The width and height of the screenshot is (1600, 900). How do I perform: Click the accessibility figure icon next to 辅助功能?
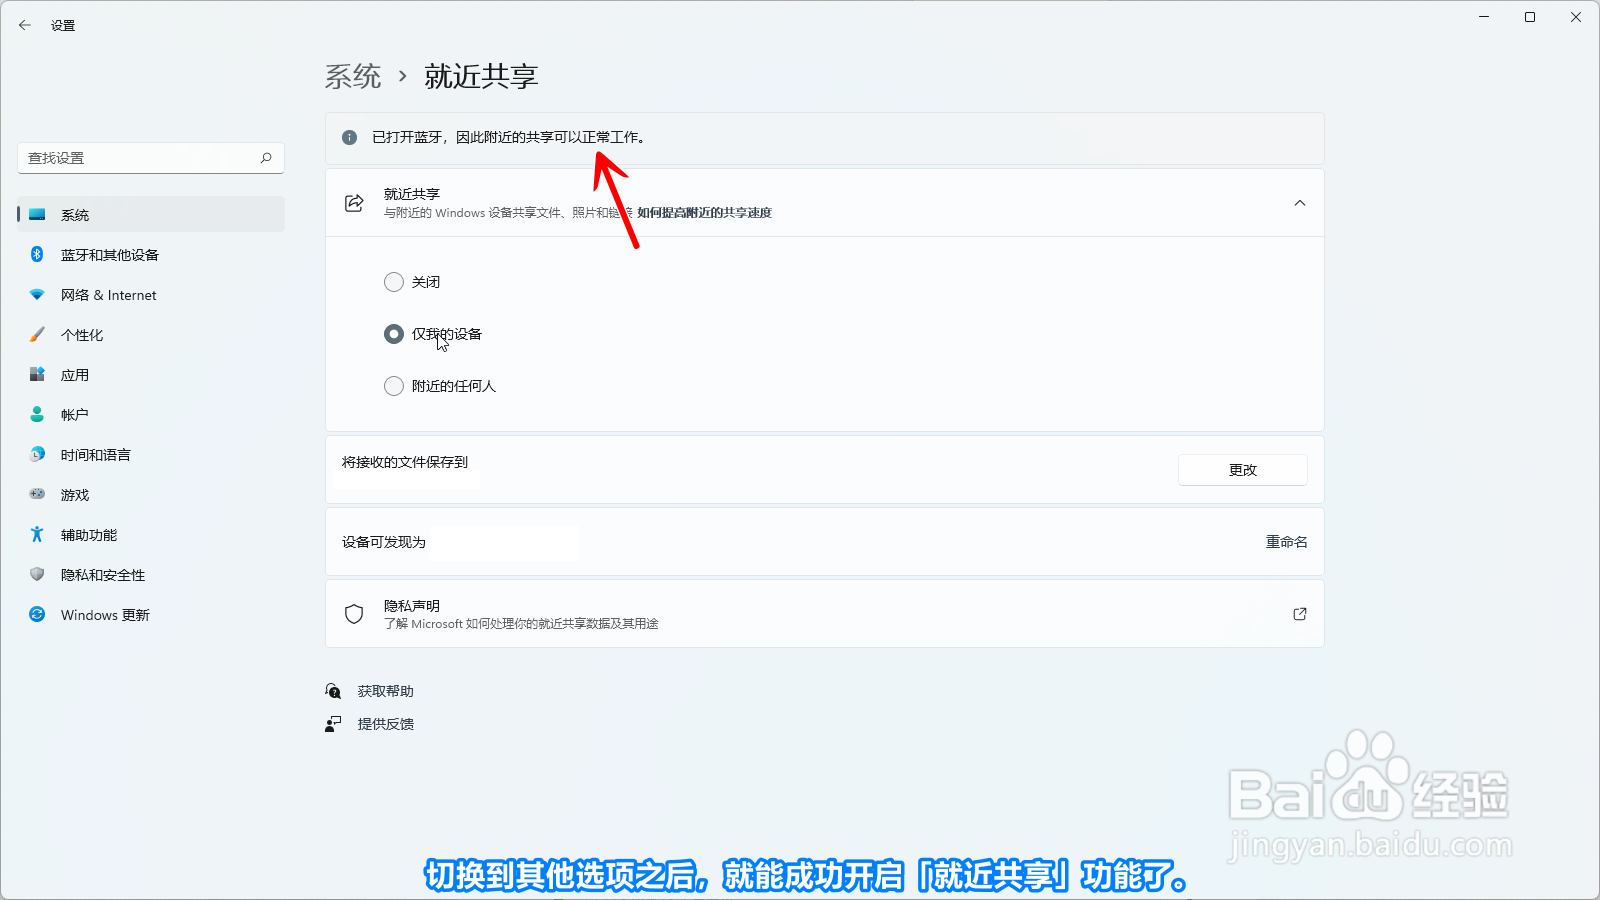tap(37, 534)
